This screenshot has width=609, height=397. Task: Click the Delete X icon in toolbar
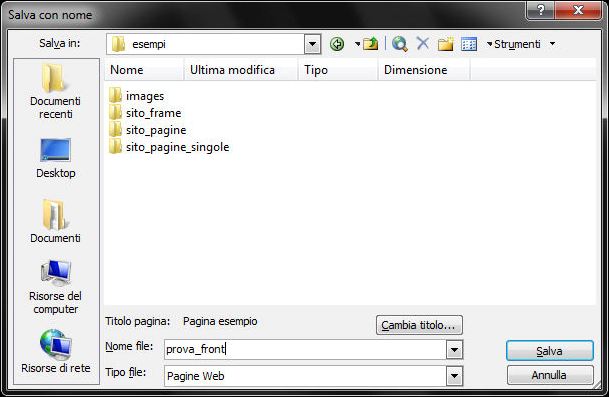point(423,44)
